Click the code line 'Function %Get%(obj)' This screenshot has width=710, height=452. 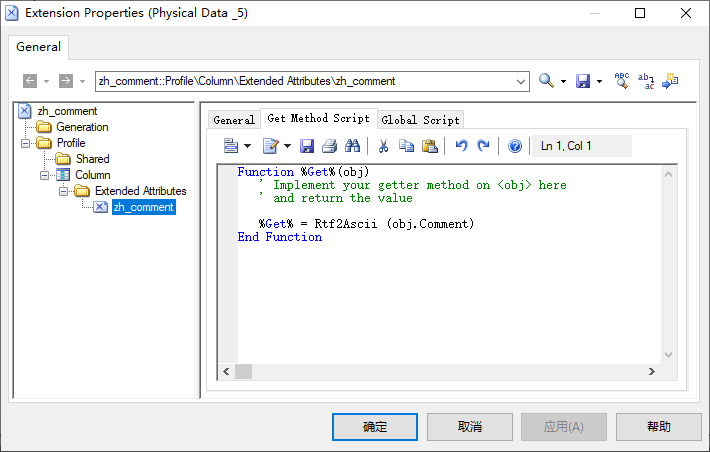[303, 172]
